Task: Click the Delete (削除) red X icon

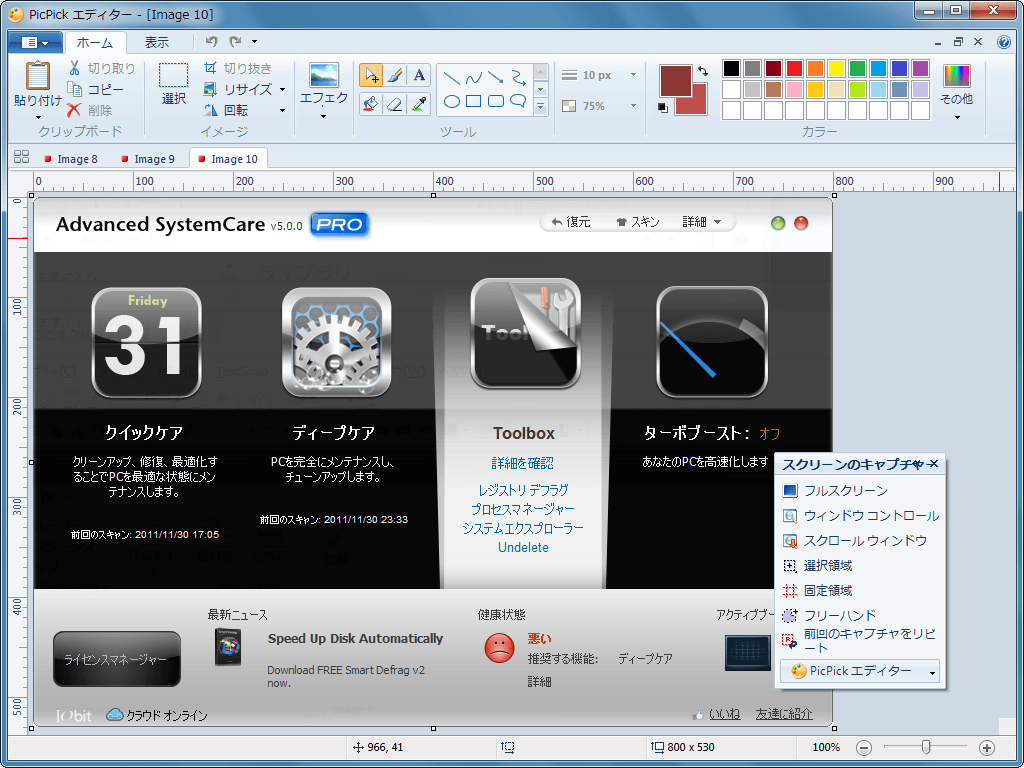Action: [74, 110]
